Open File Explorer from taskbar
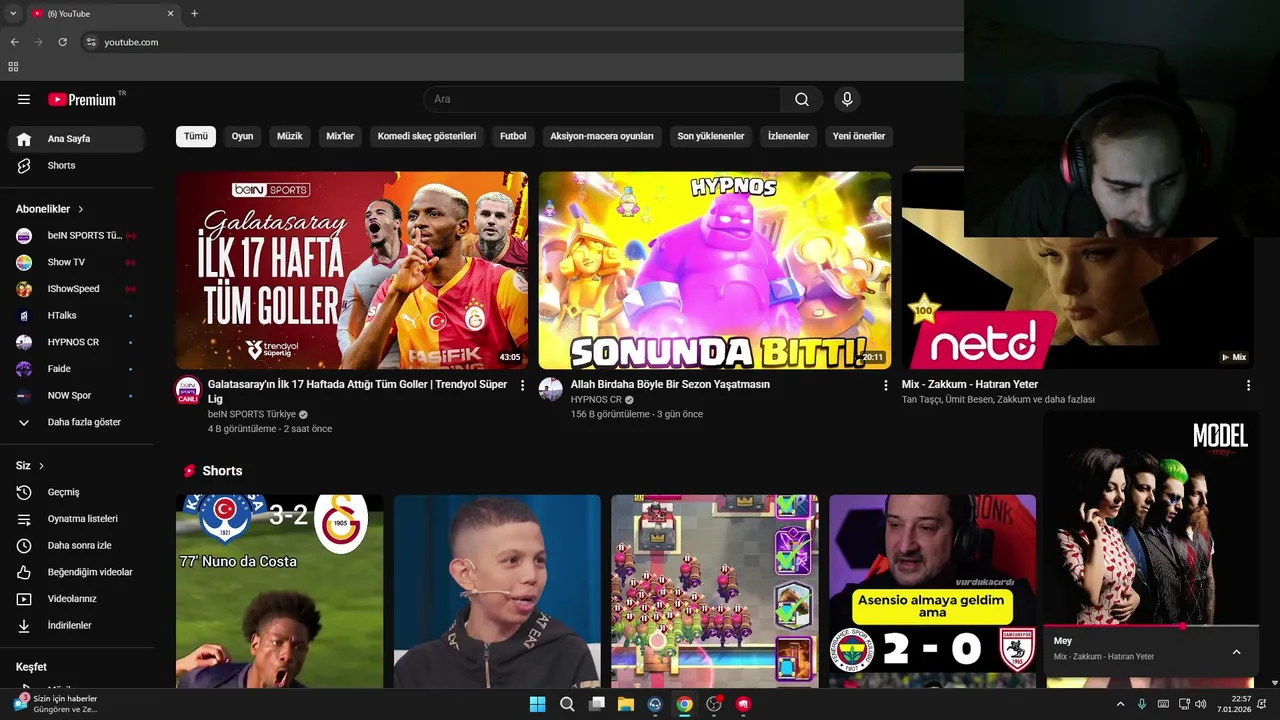This screenshot has height=720, width=1280. tap(626, 704)
